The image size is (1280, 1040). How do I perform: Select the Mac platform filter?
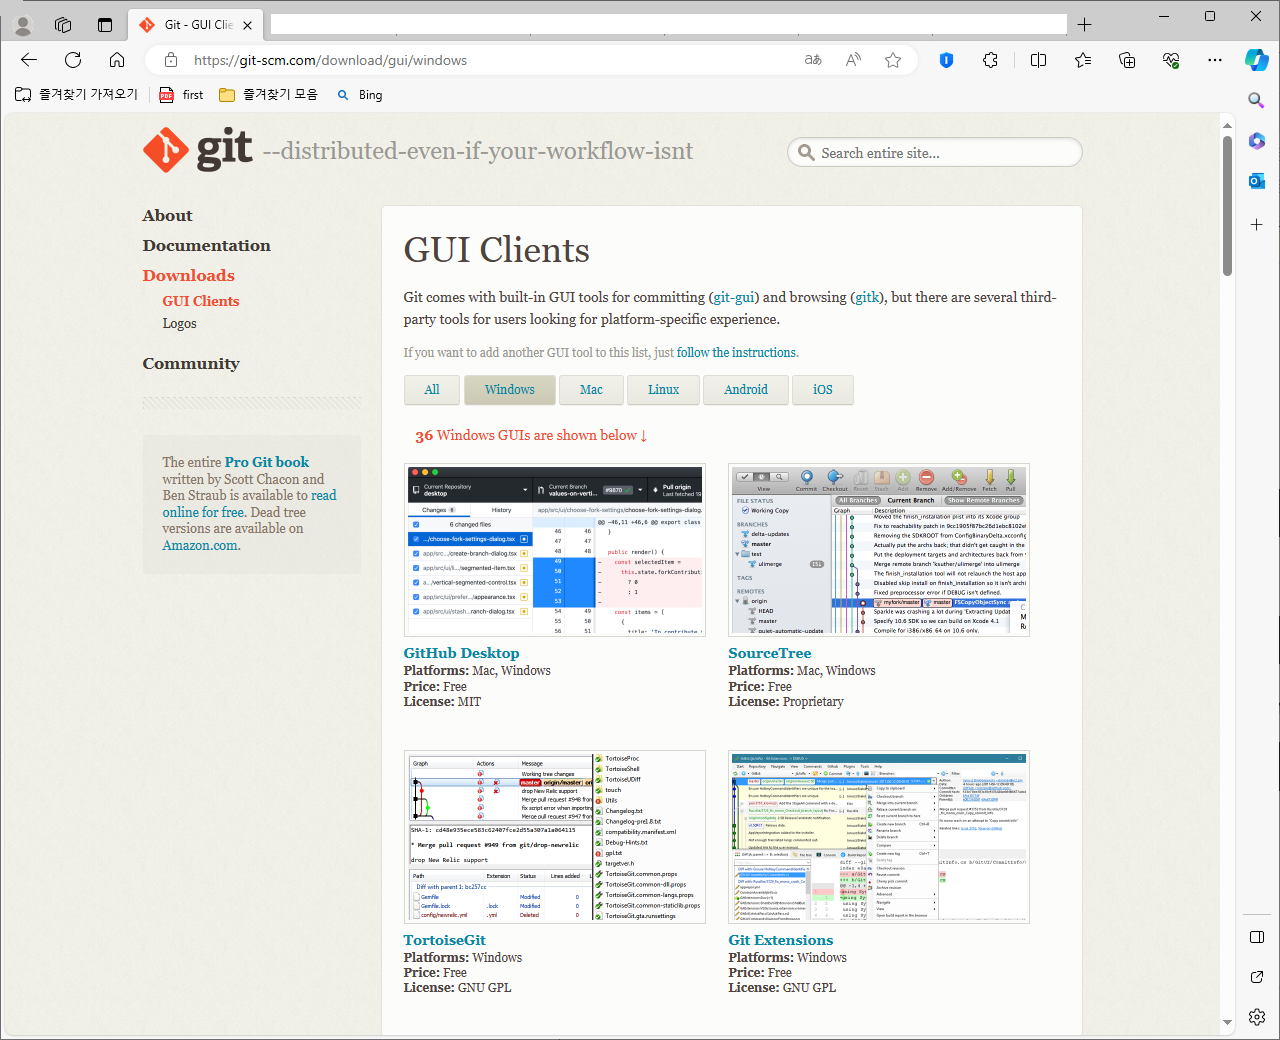point(592,390)
